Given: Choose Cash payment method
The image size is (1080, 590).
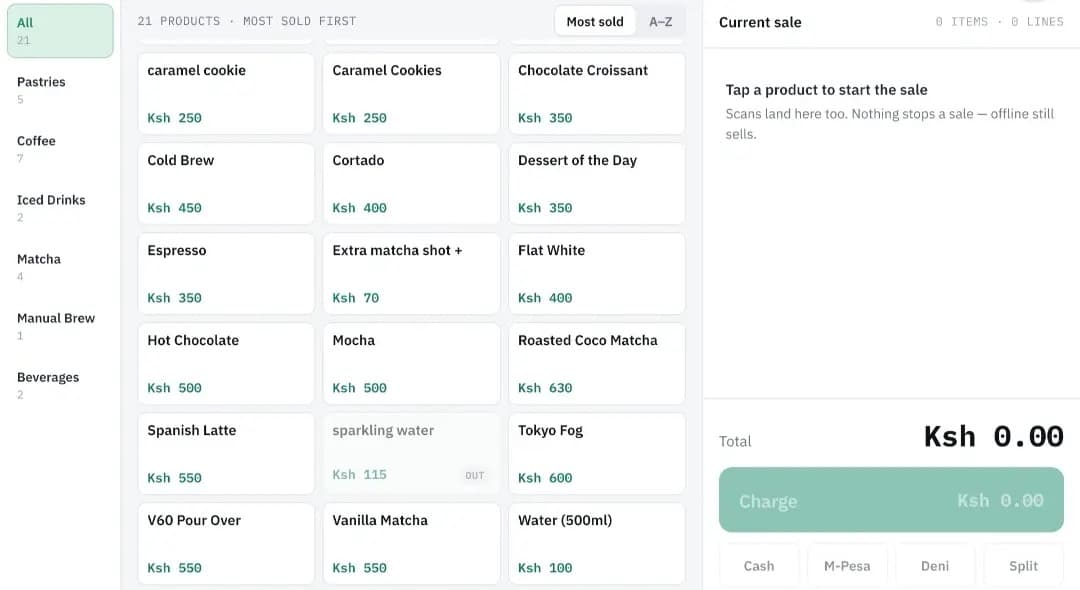Looking at the screenshot, I should tap(759, 566).
